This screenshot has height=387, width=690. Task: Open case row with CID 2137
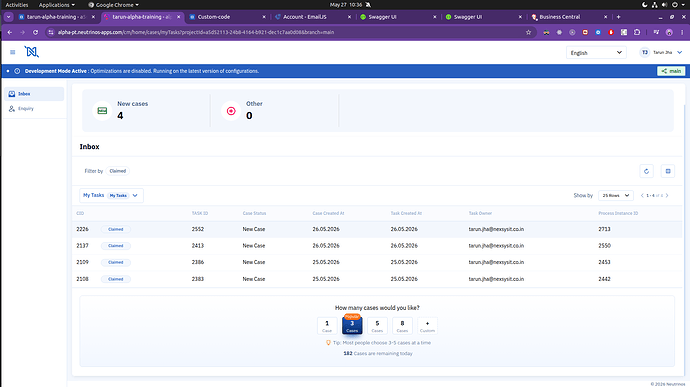377,246
